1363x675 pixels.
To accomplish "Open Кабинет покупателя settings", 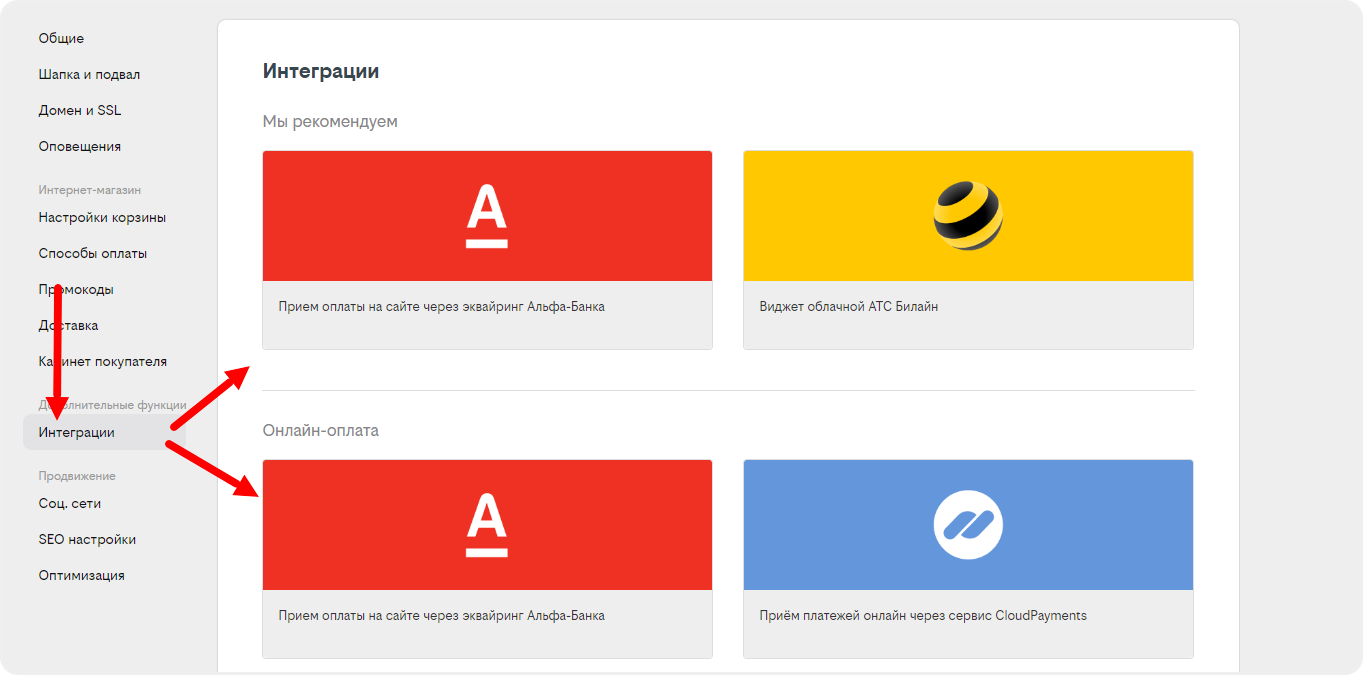I will click(102, 361).
